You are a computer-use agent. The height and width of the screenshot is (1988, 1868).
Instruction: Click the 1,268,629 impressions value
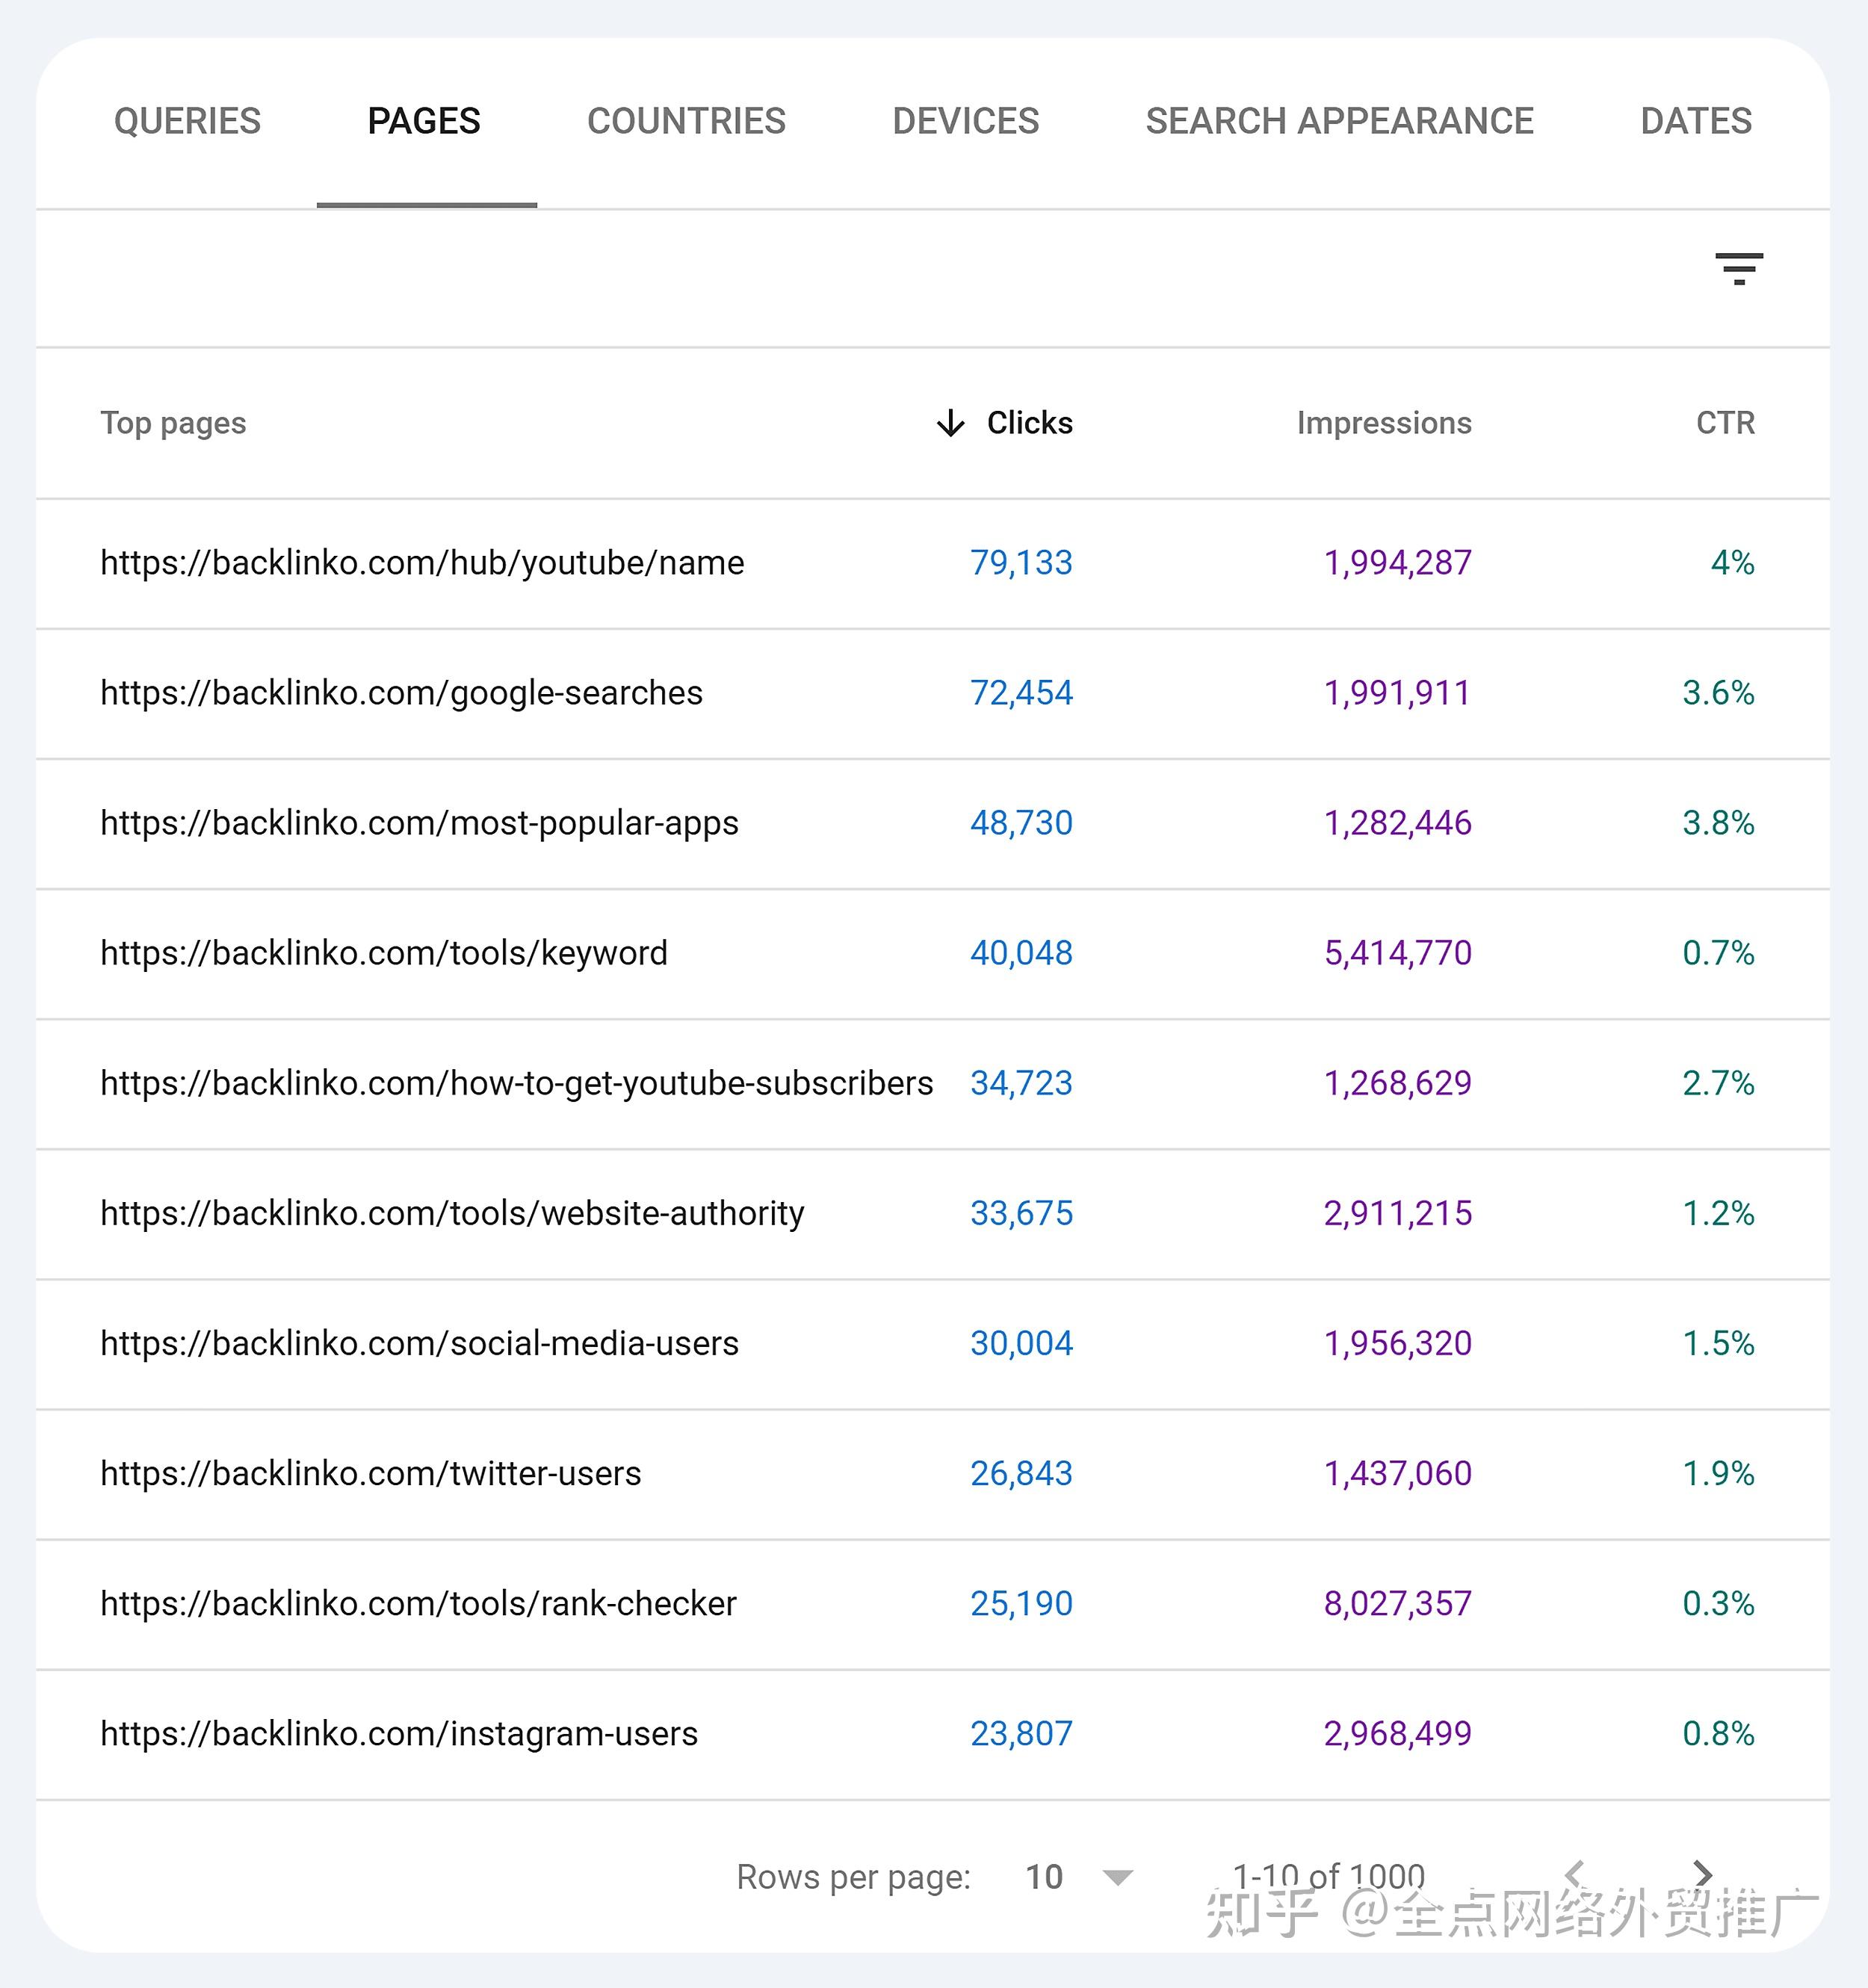coord(1398,1083)
